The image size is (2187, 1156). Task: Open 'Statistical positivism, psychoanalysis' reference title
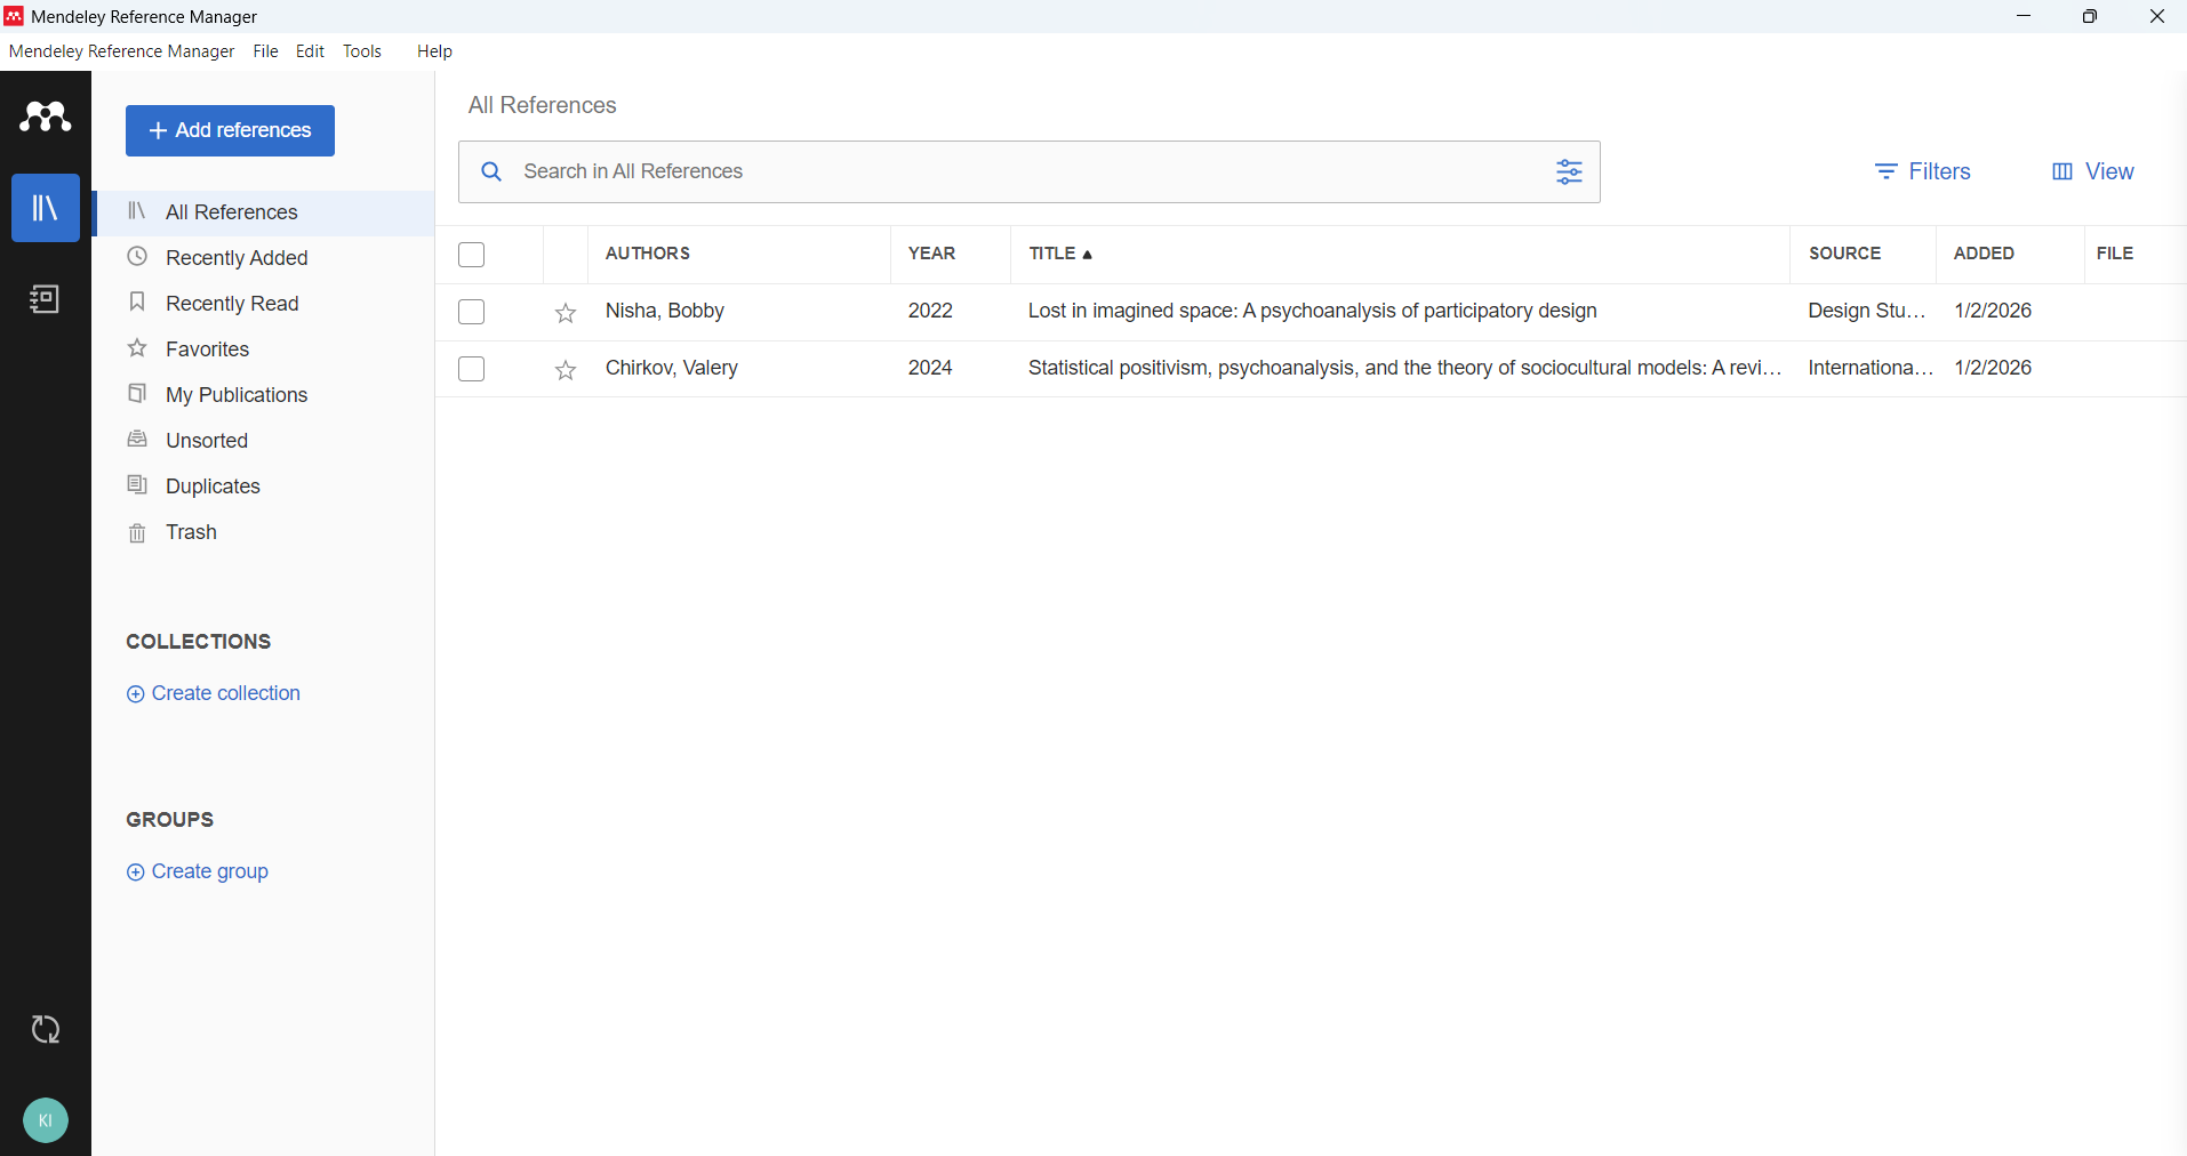tap(1404, 368)
